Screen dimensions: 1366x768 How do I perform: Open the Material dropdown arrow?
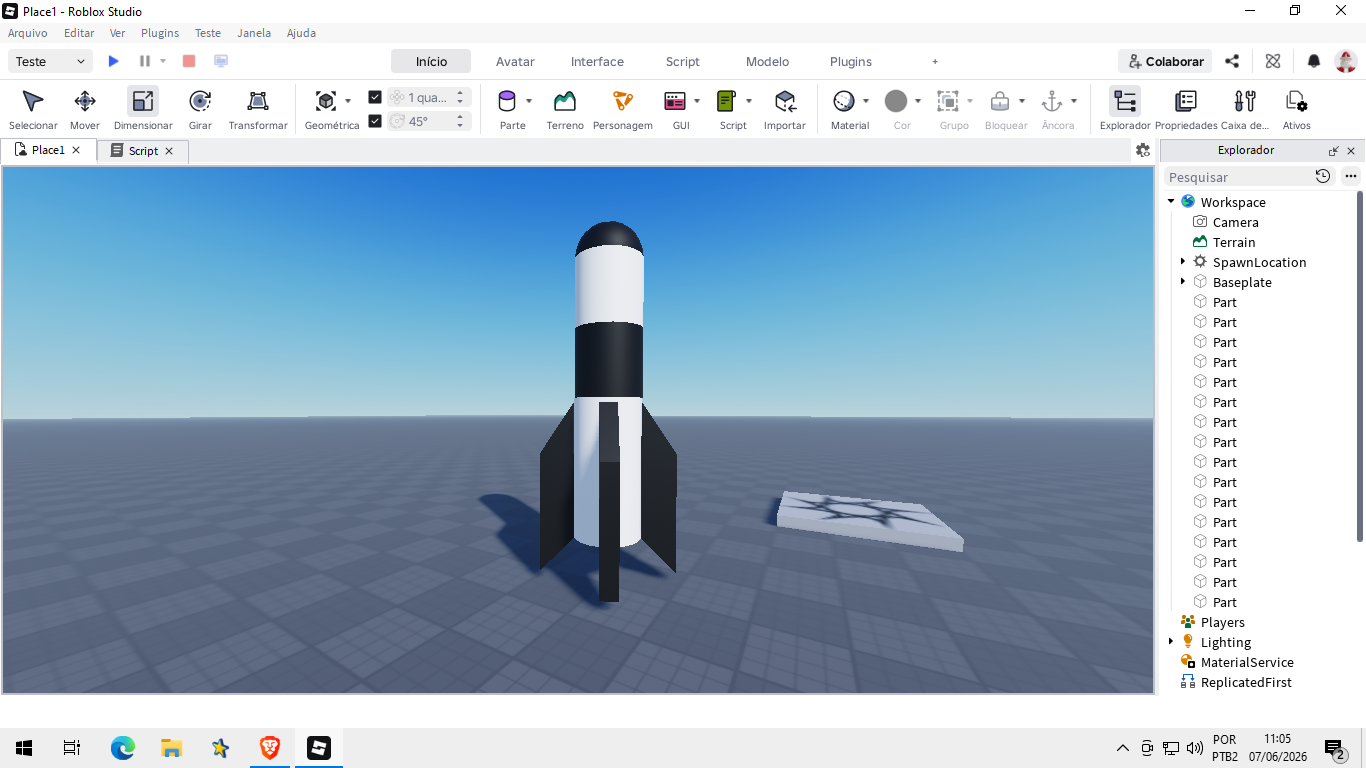pyautogui.click(x=866, y=101)
